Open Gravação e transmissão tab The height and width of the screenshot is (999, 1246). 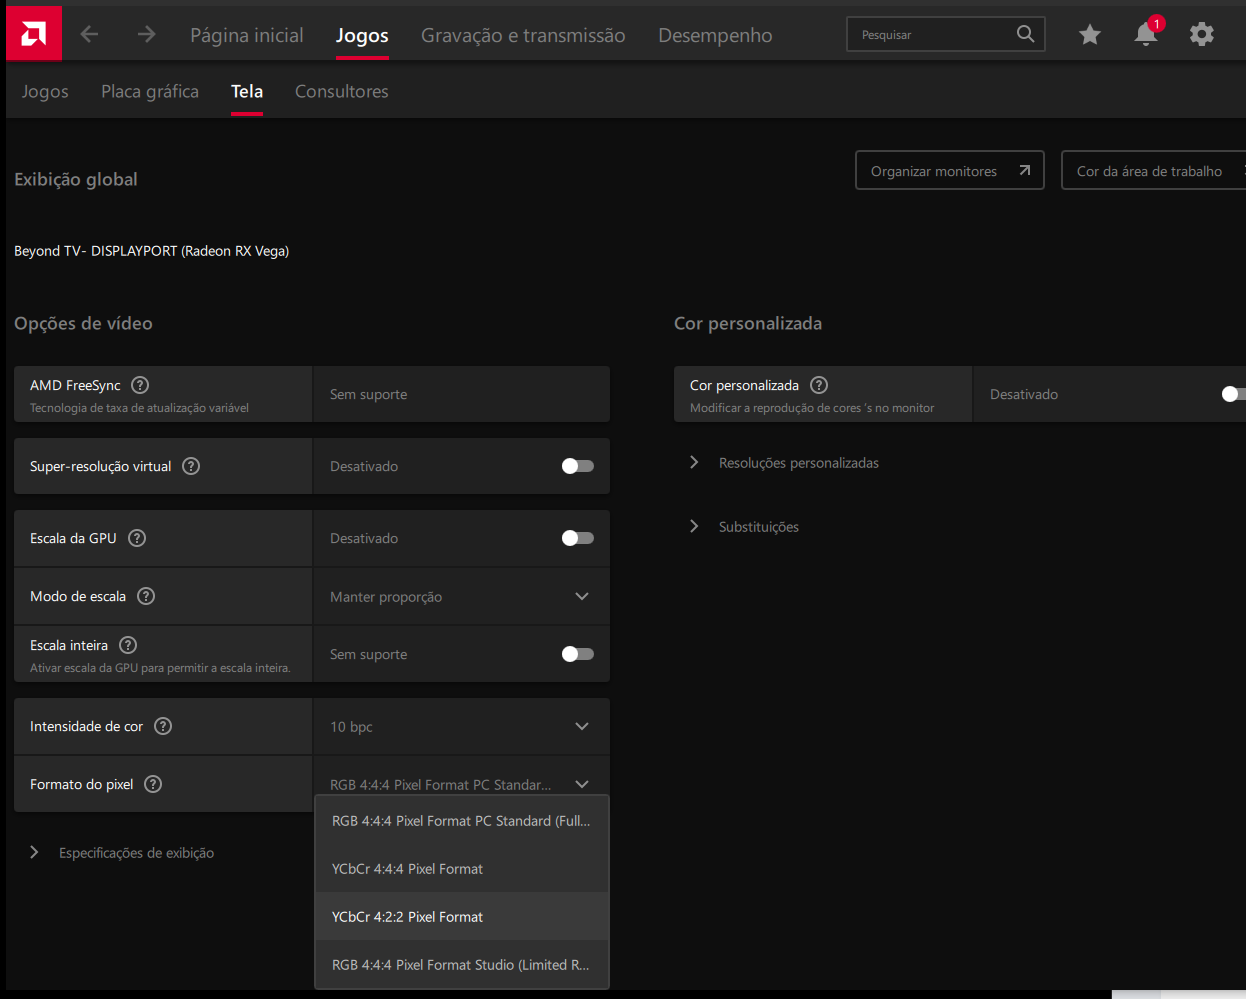(523, 35)
